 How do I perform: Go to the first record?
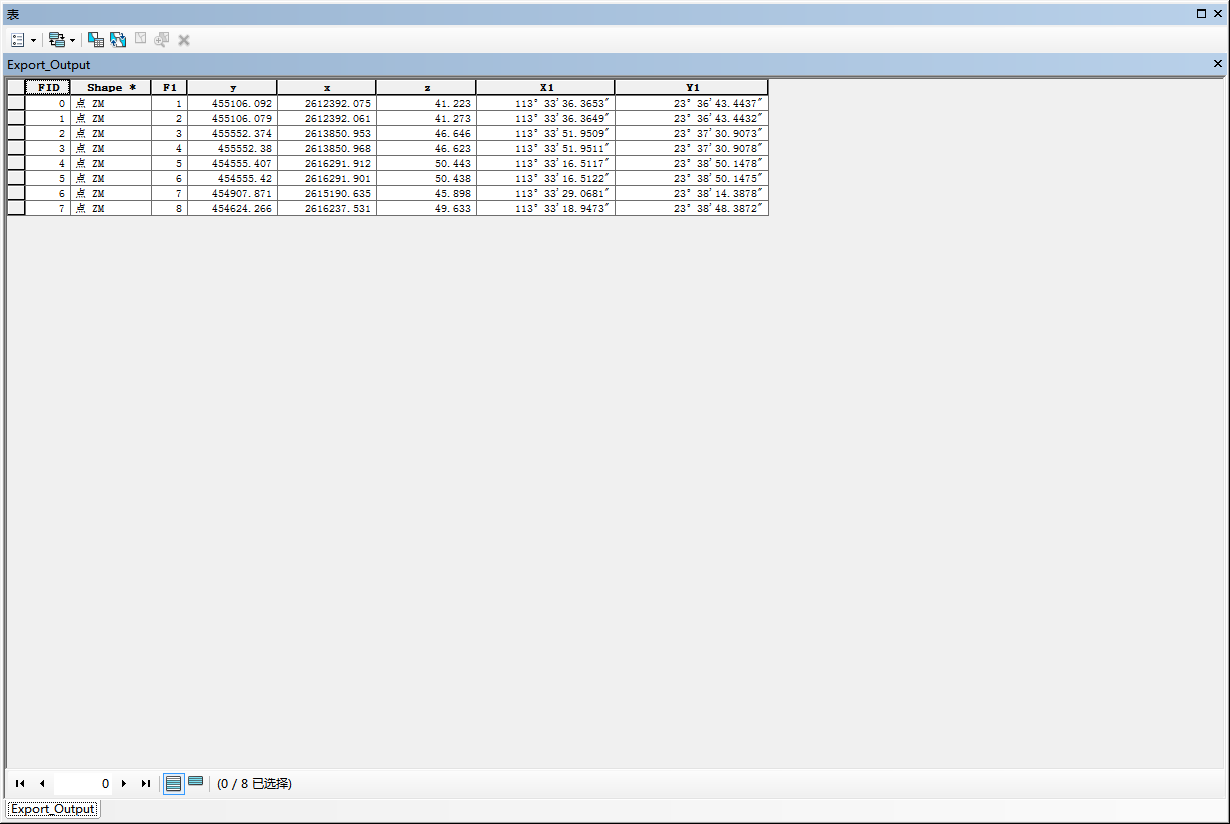tap(20, 784)
